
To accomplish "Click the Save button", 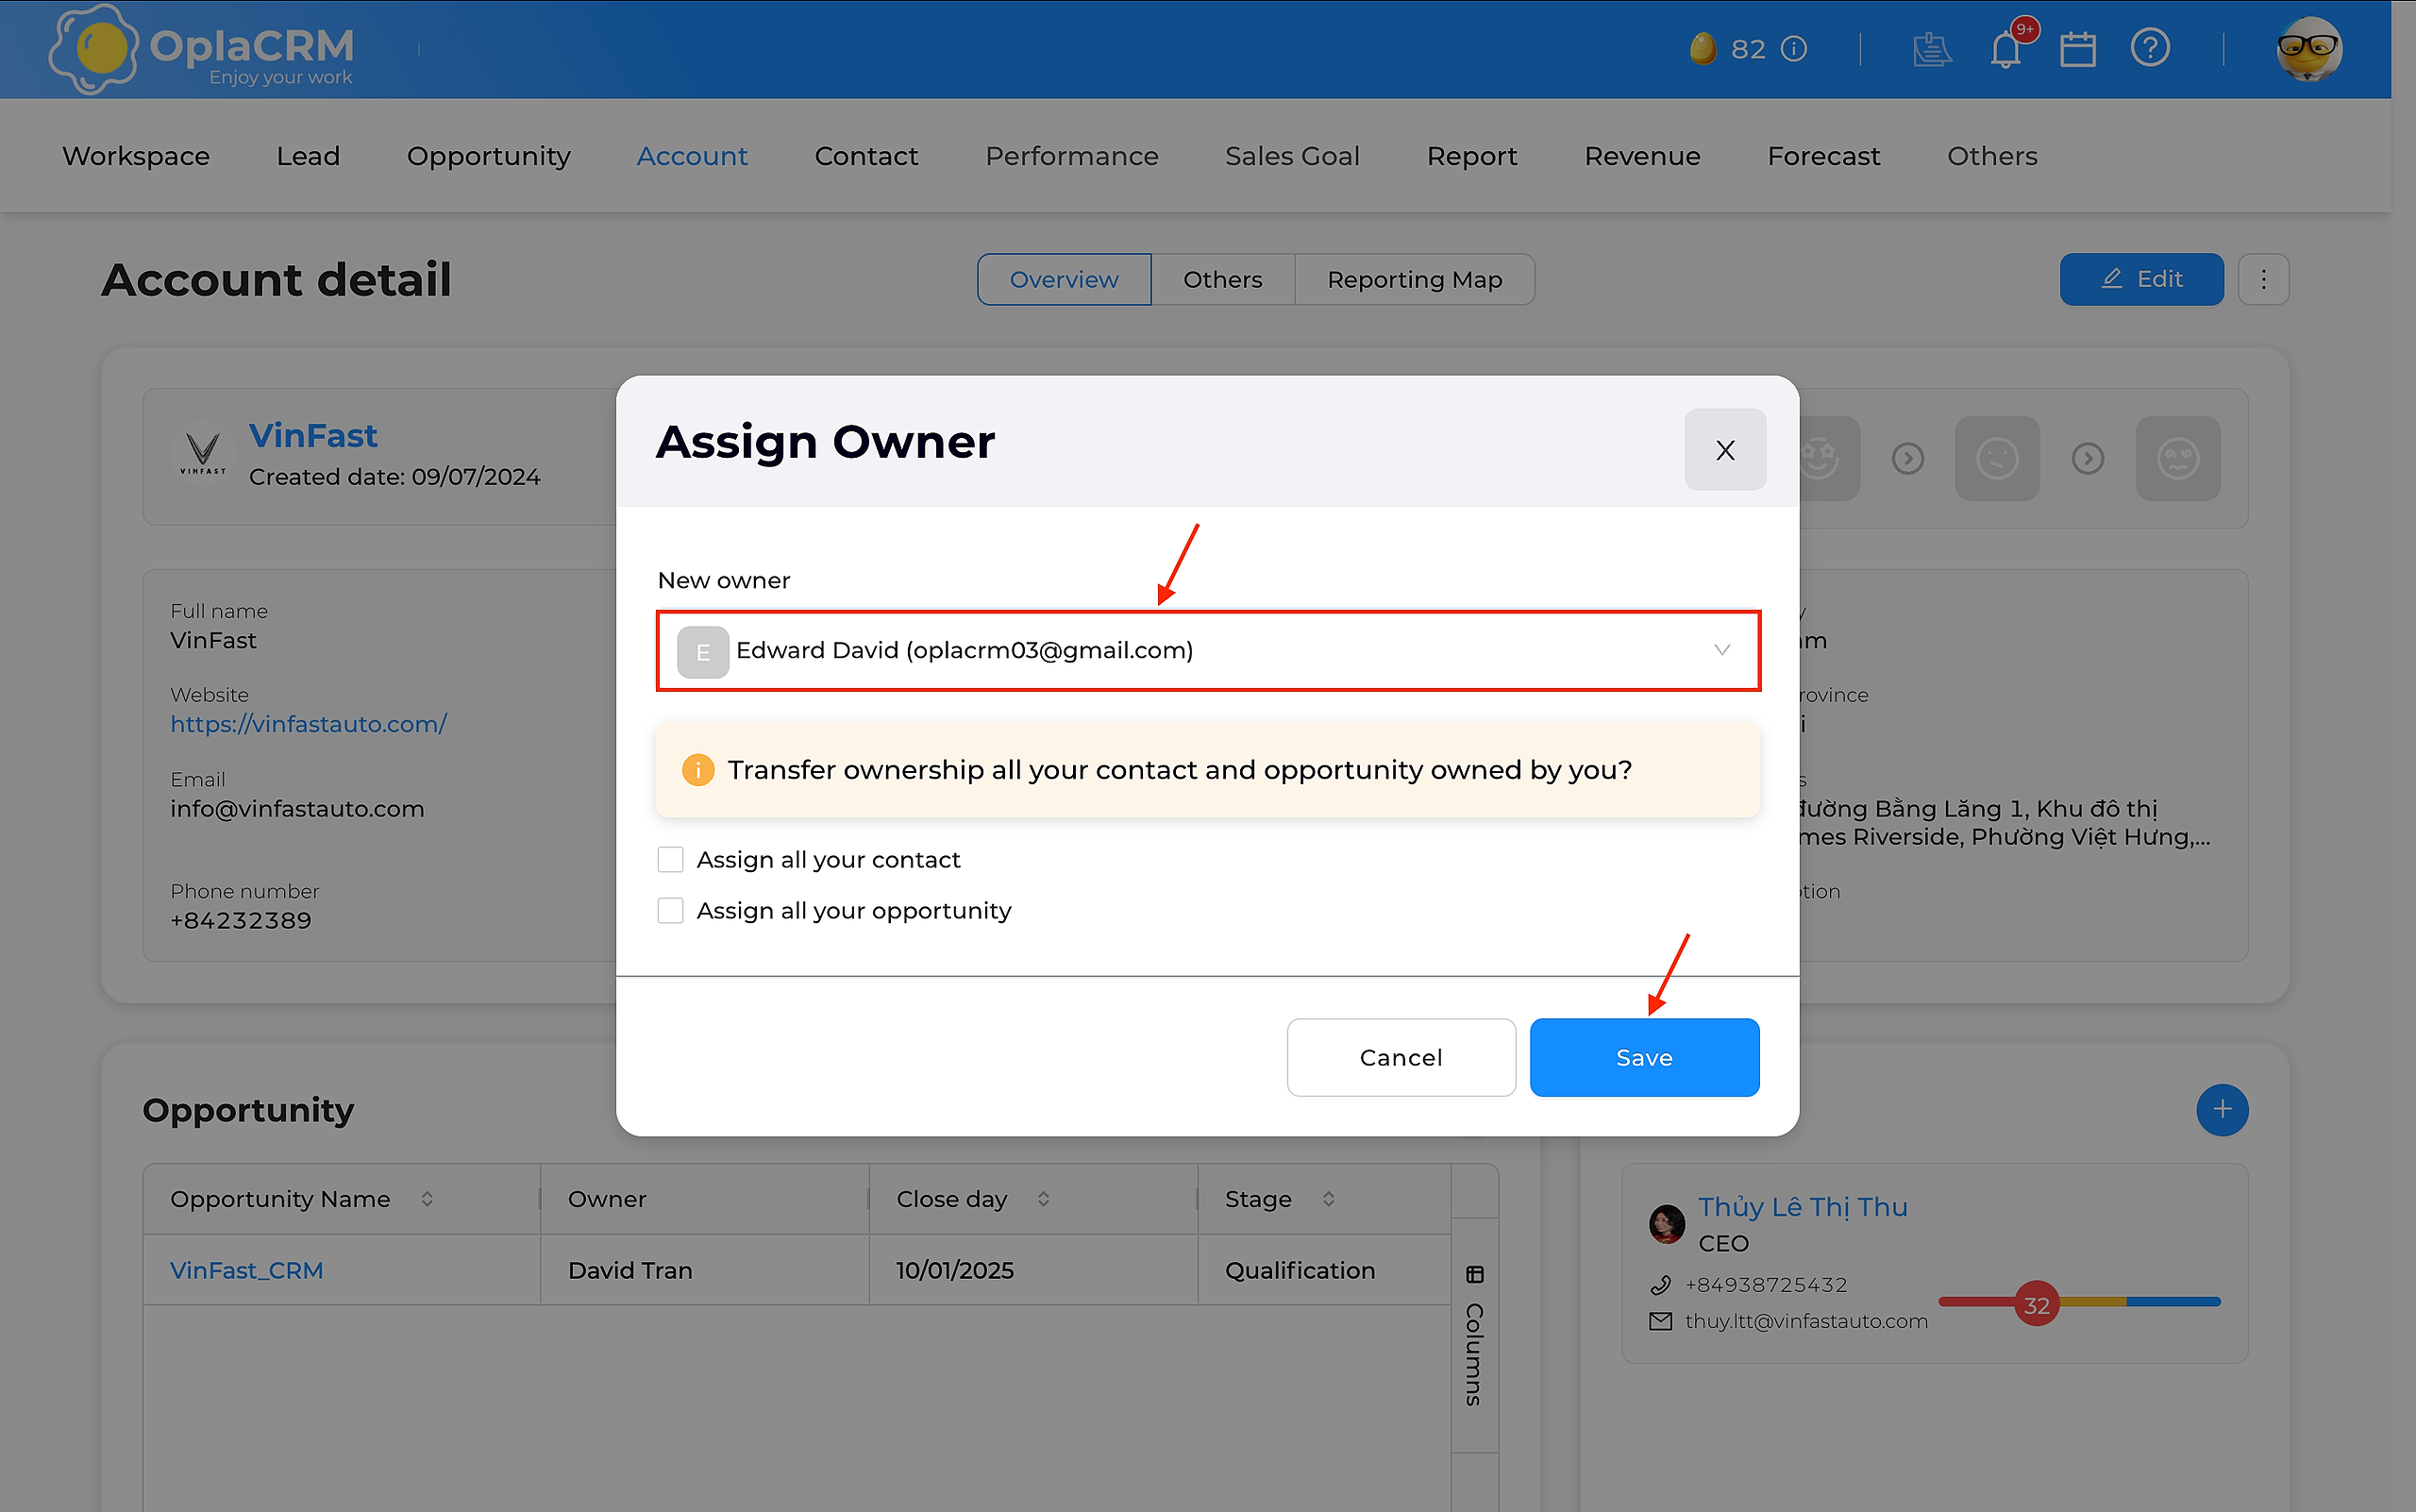I will [x=1644, y=1058].
